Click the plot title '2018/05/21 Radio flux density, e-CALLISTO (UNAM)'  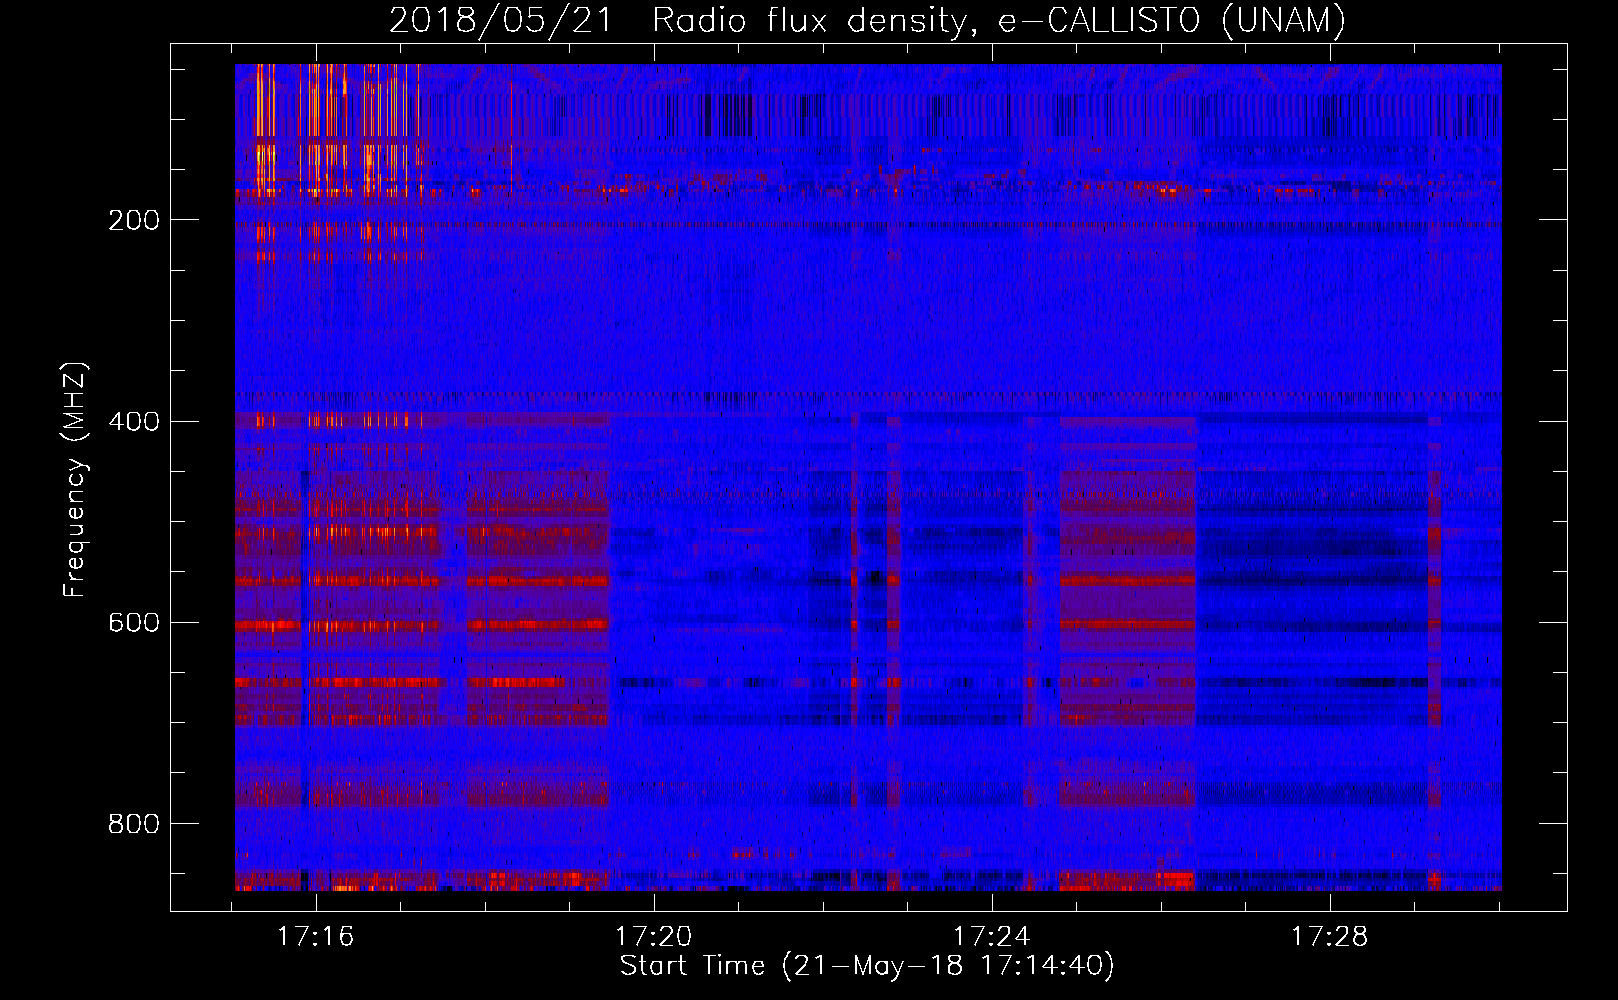coord(868,20)
